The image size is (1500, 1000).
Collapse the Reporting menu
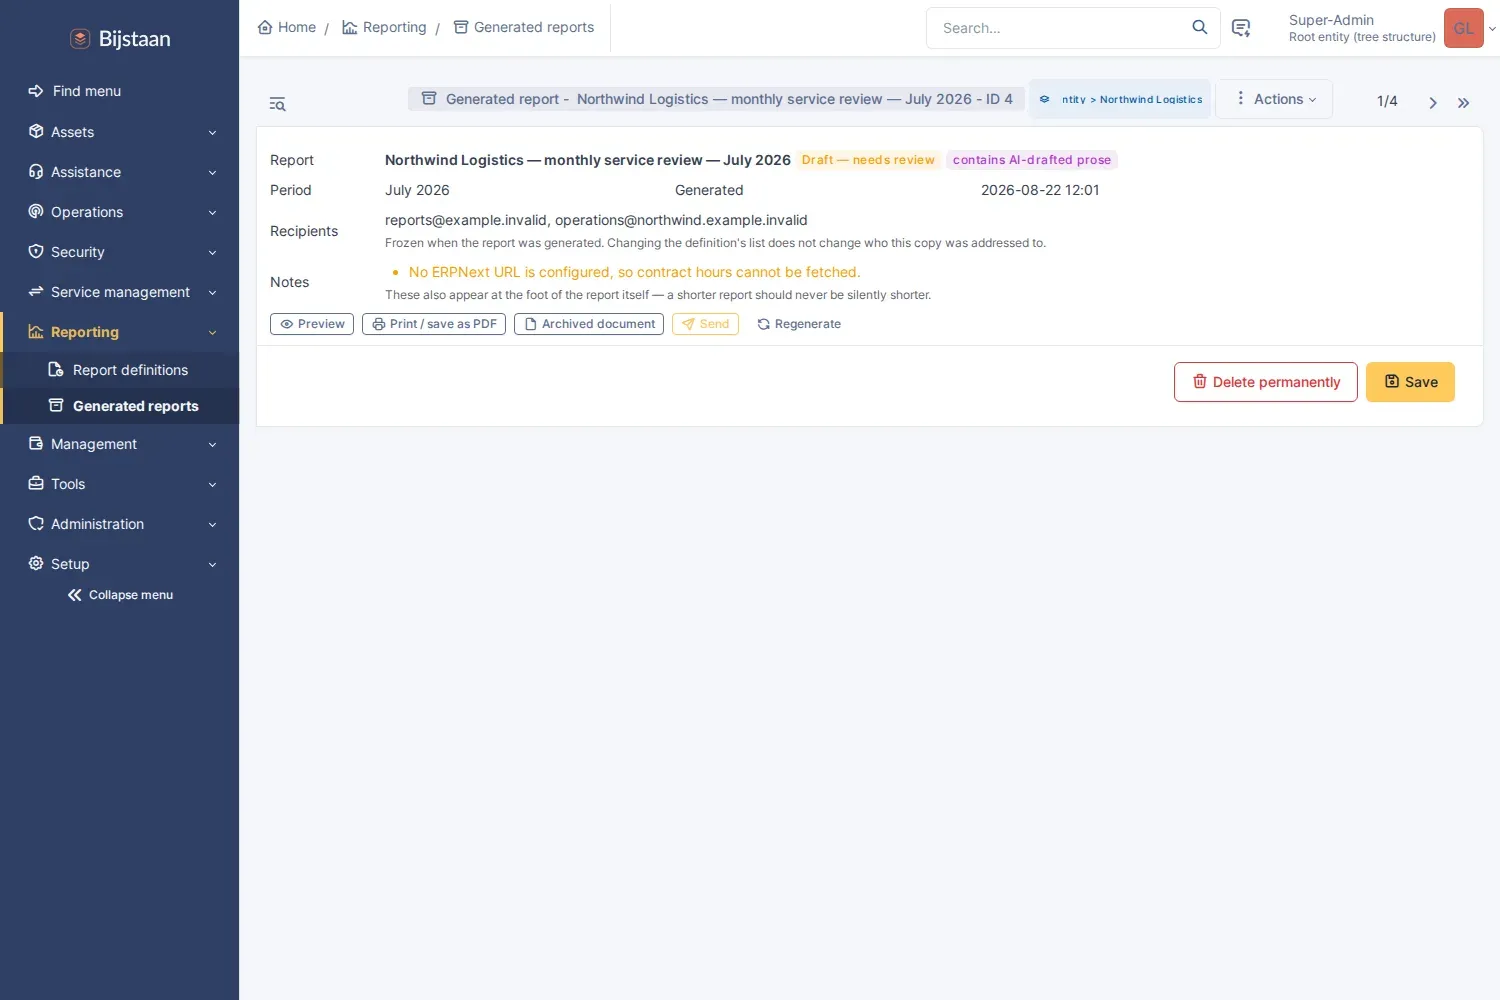coord(120,332)
